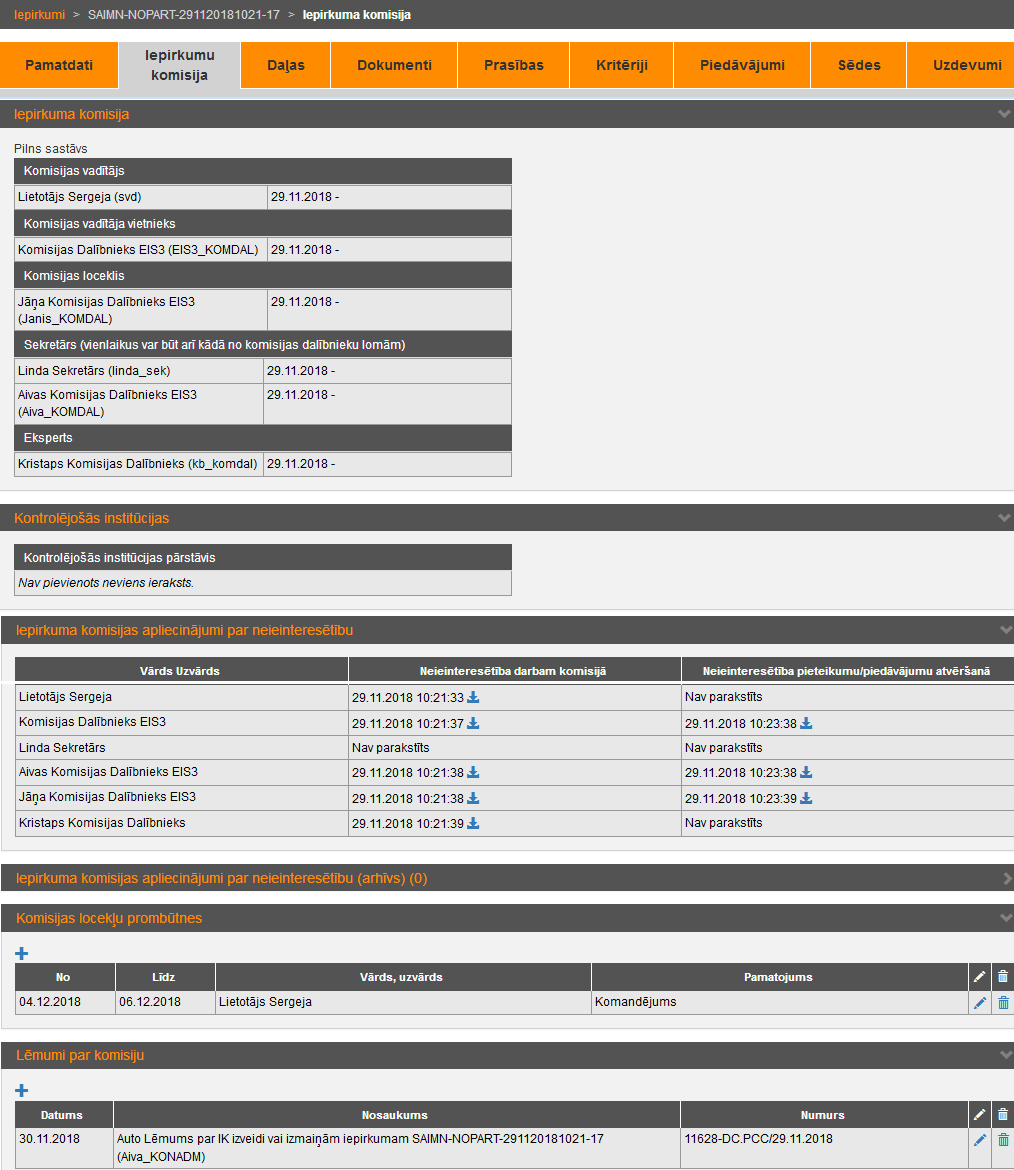This screenshot has height=1170, width=1014.
Task: Open the Dokumenti tab
Action: coord(394,65)
